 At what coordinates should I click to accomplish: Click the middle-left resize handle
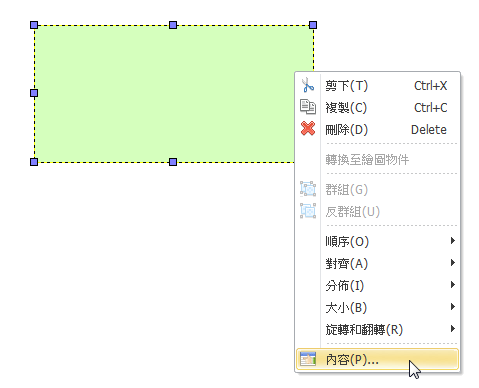coord(34,93)
